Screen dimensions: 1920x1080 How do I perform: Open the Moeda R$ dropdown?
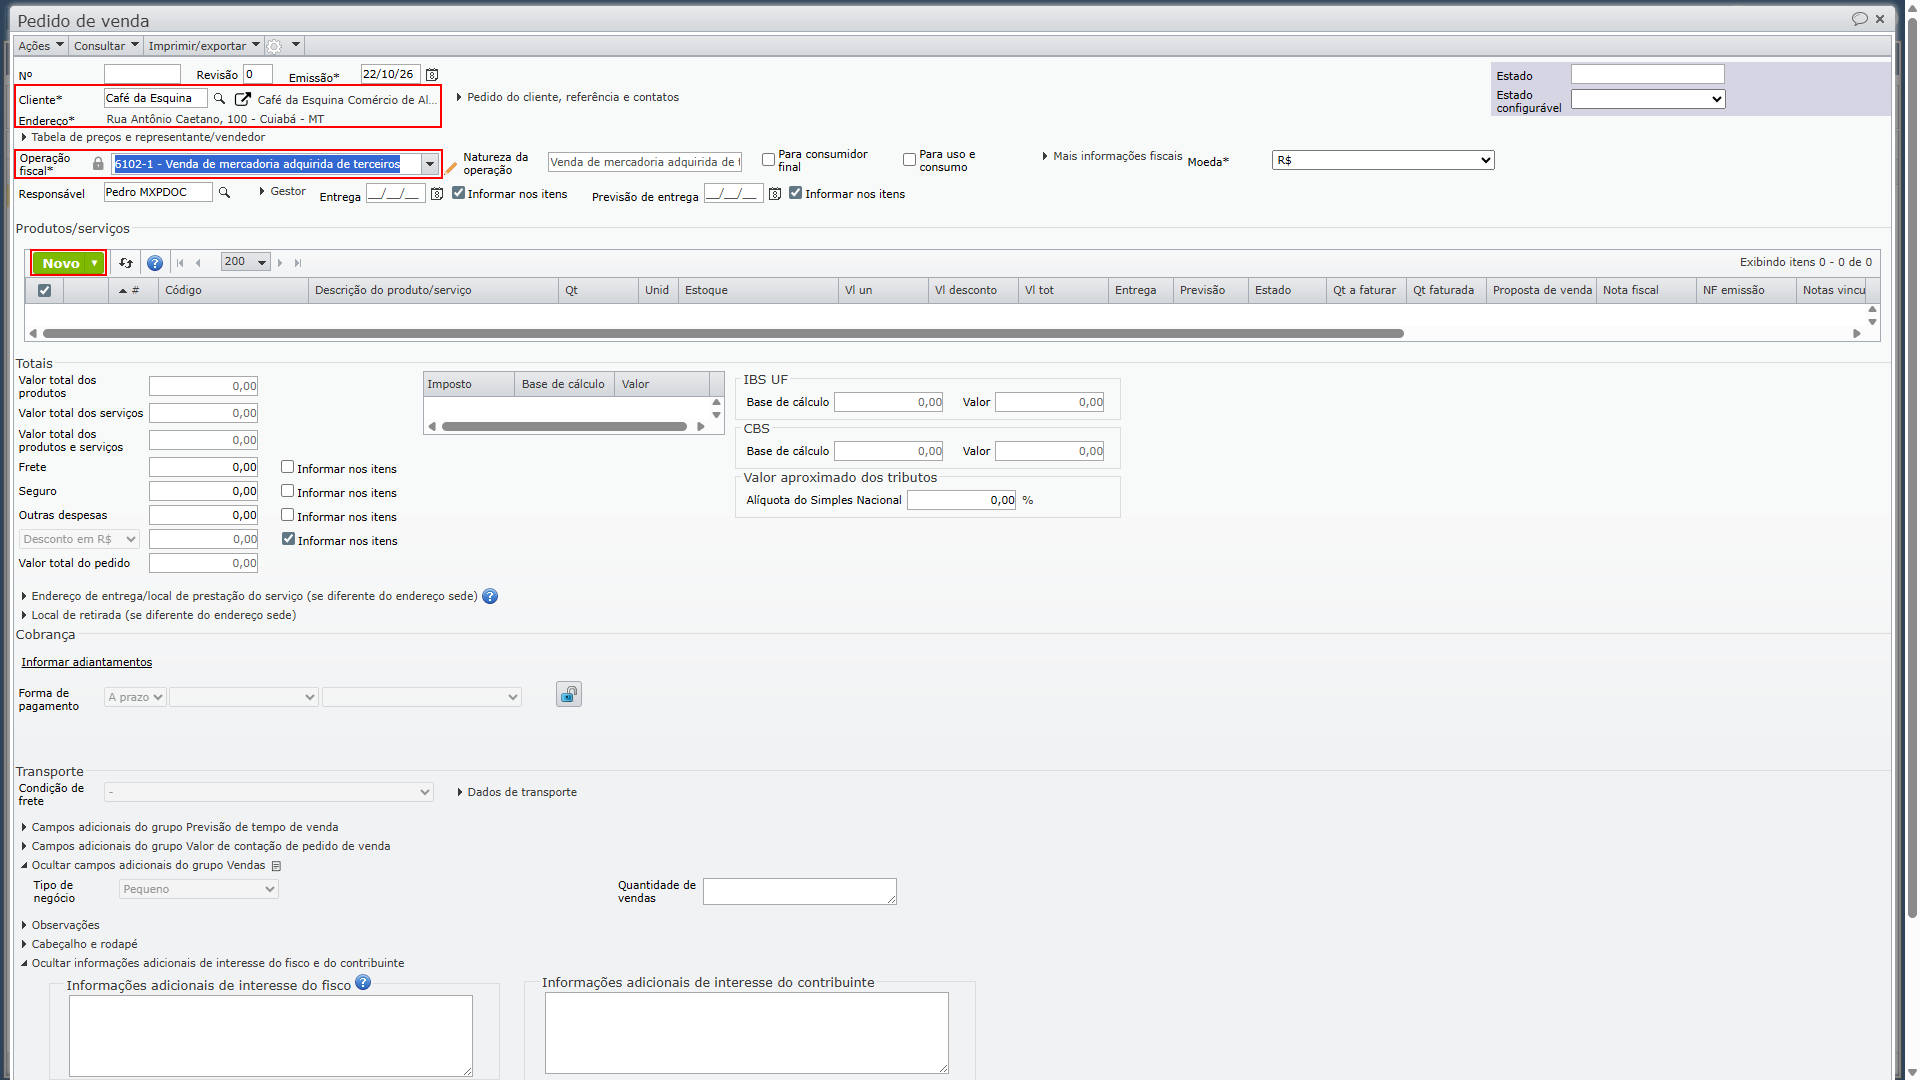pyautogui.click(x=1383, y=161)
